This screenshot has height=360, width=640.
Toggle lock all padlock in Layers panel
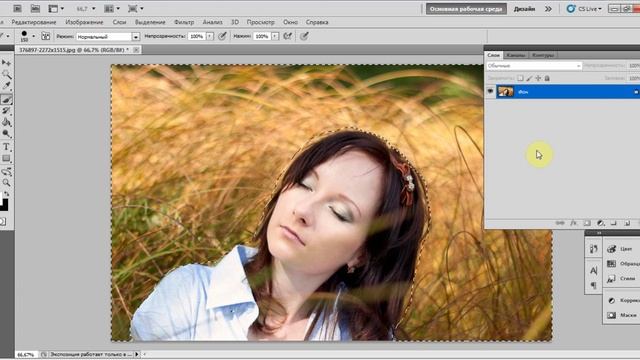547,78
